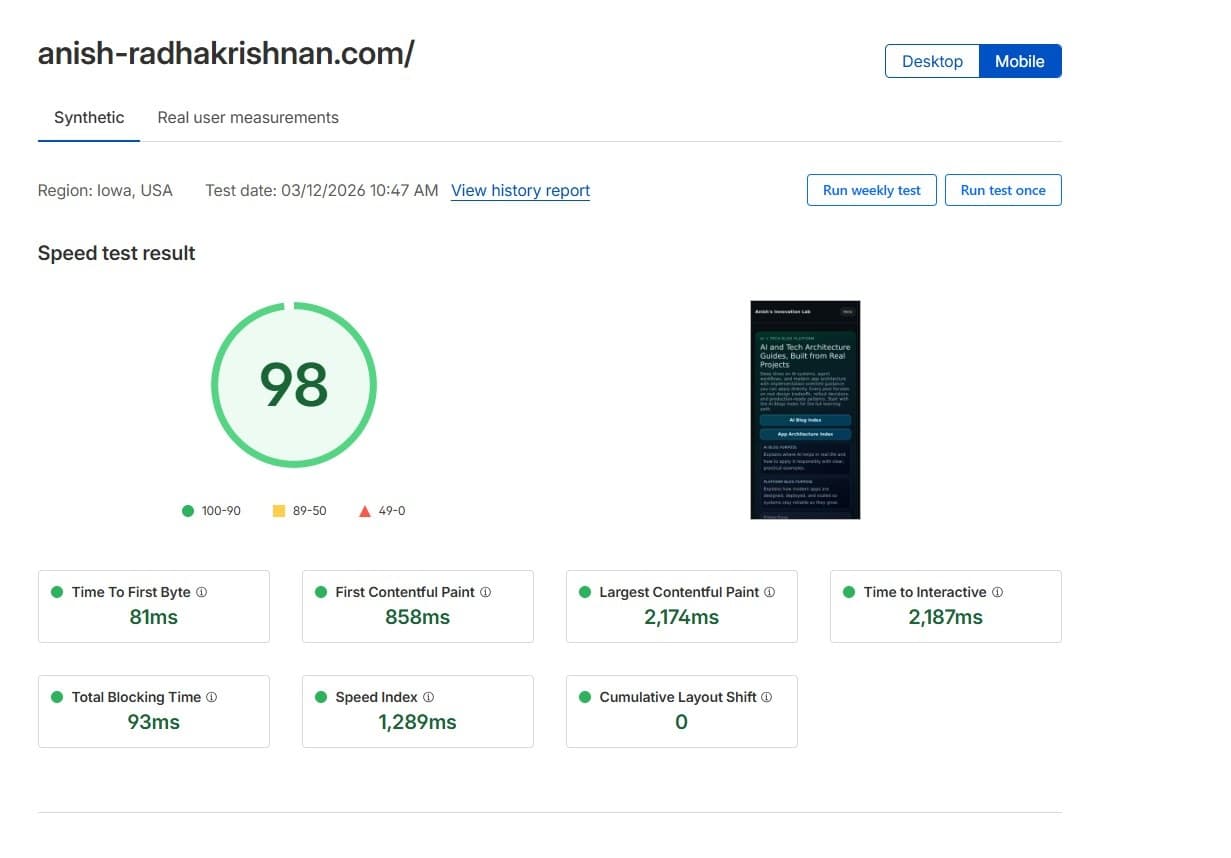Switch to Desktop view
Screen dimensions: 1231x858
coord(932,61)
